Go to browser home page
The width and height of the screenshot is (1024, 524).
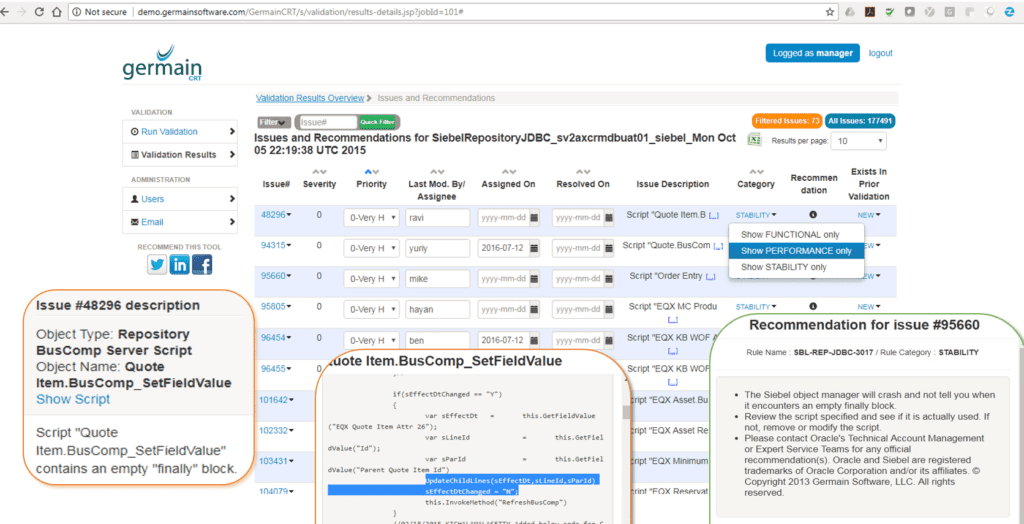point(56,12)
